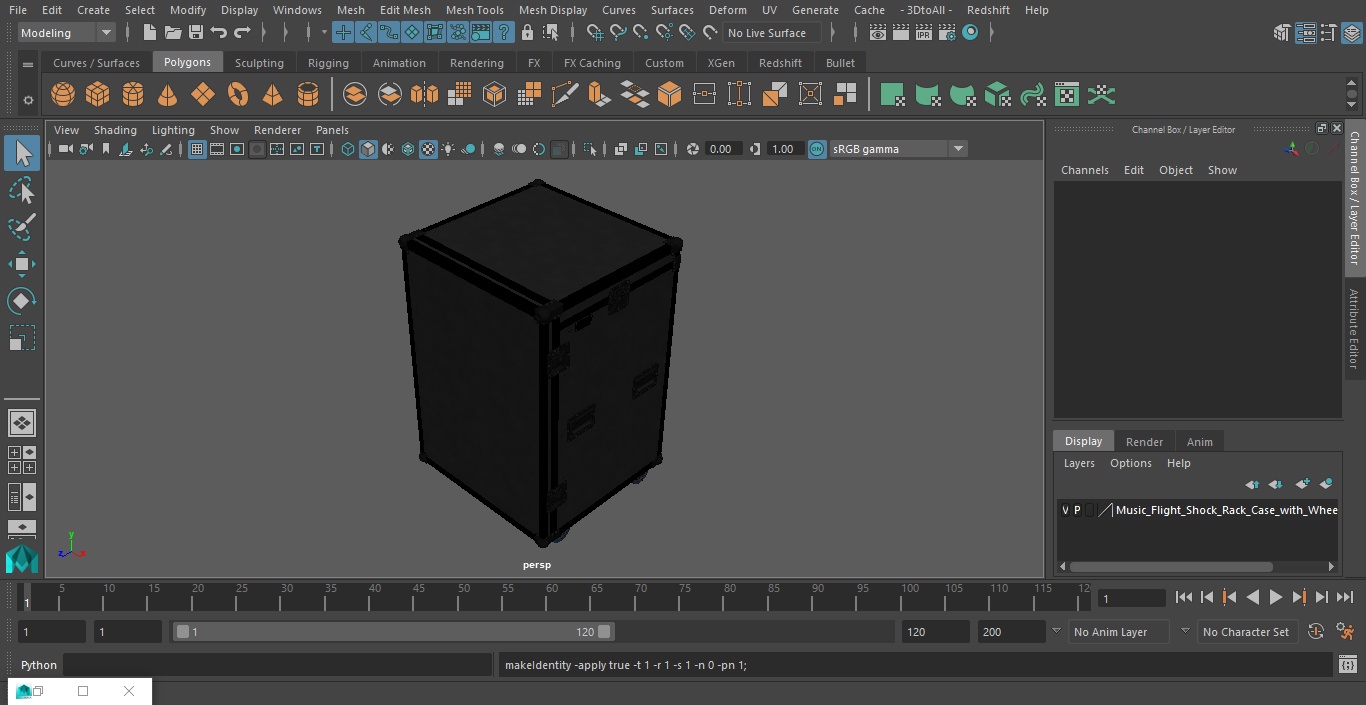Click the Open Scene folder icon
1366x705 pixels.
(173, 33)
